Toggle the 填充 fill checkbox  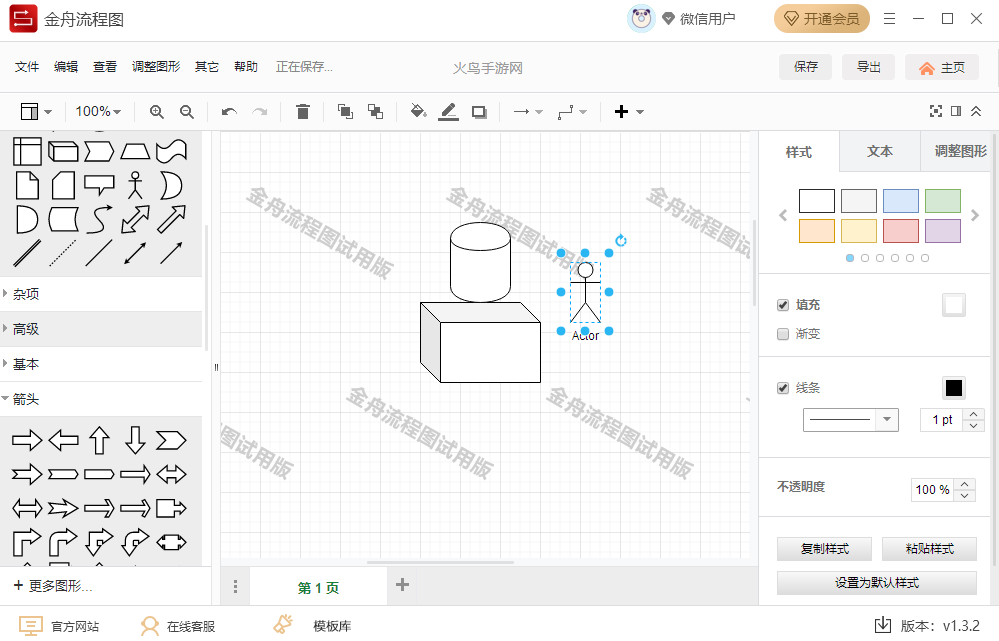point(783,305)
